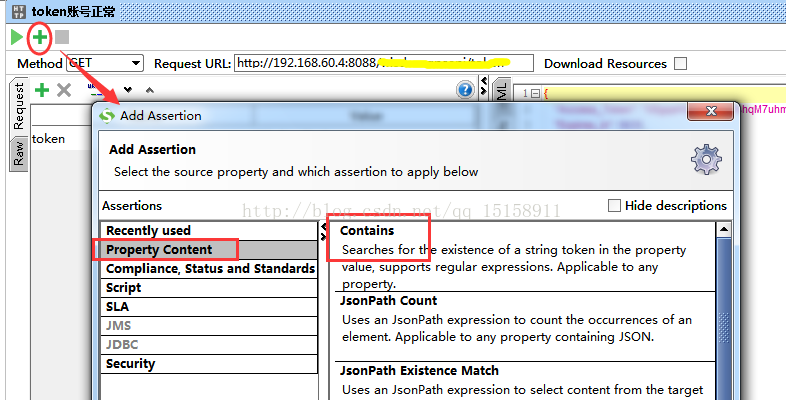The width and height of the screenshot is (786, 400).
Task: Select Compliance, Status and Standards category
Action: click(209, 269)
